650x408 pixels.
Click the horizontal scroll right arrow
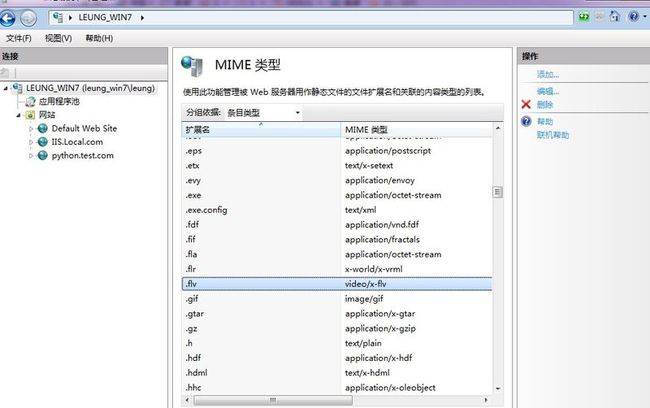486,400
